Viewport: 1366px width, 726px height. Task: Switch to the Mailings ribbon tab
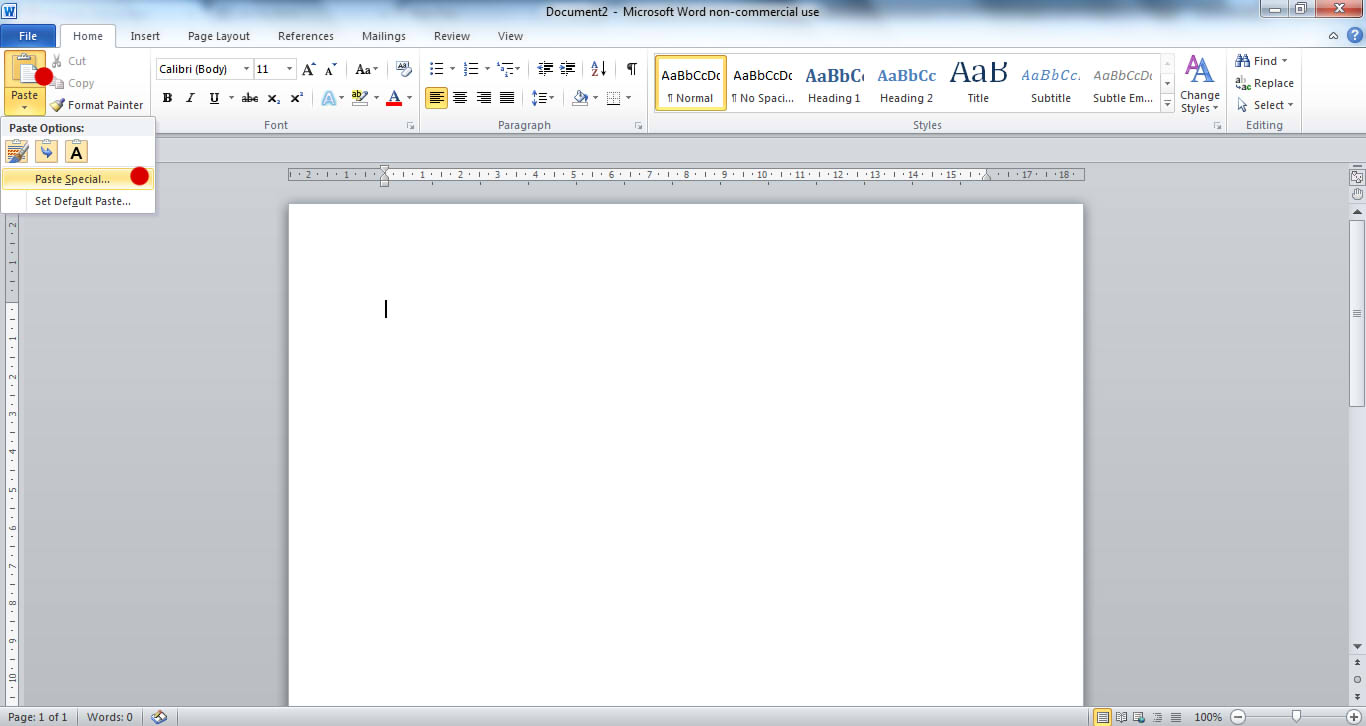[x=383, y=36]
